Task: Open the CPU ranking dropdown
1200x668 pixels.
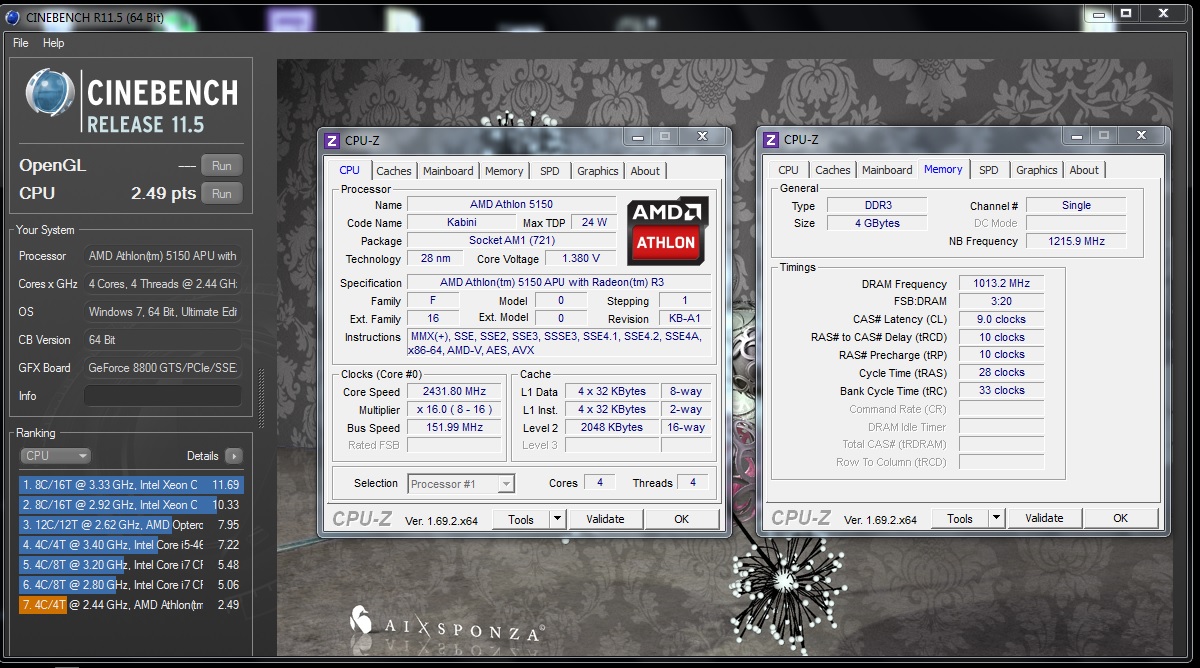Action: (x=55, y=456)
